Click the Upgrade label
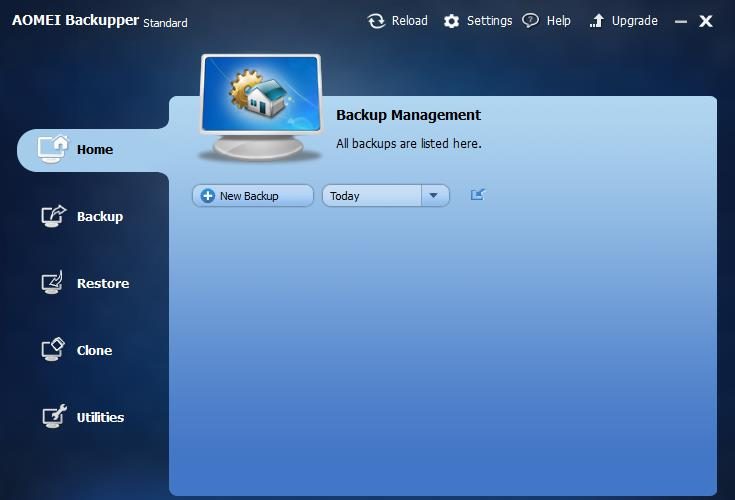 tap(635, 21)
